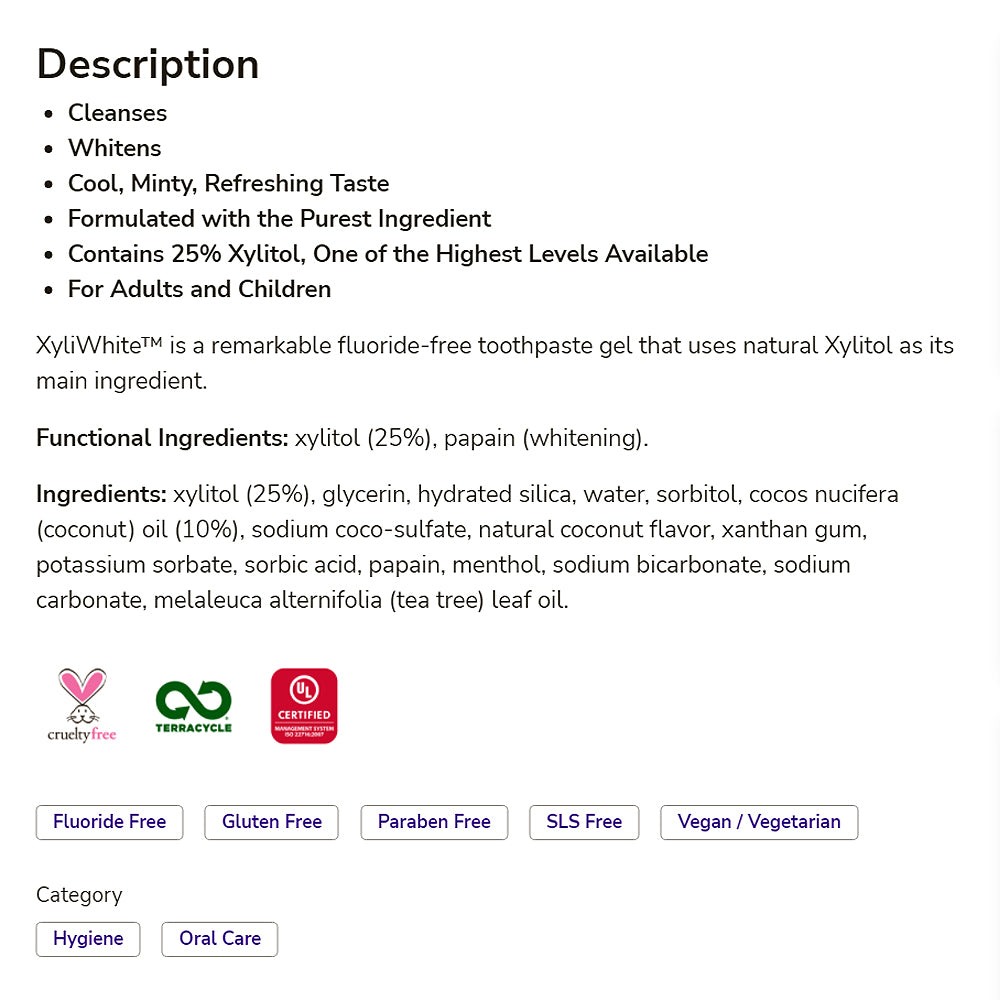
Task: Click the "Cool, Minty, Refreshing Taste" bullet
Action: [228, 184]
